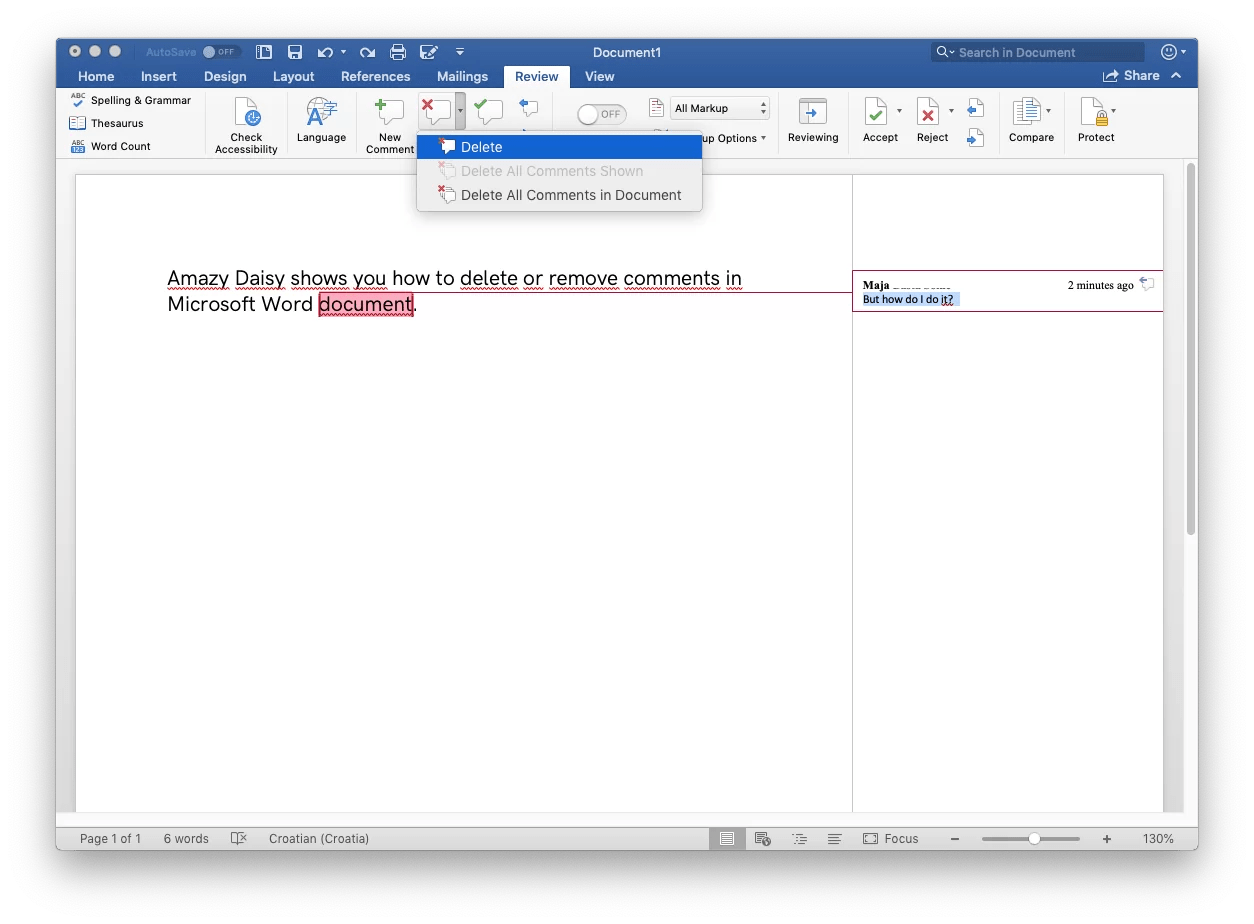Open the All Markup dropdown
The height and width of the screenshot is (924, 1254).
pyautogui.click(x=719, y=107)
